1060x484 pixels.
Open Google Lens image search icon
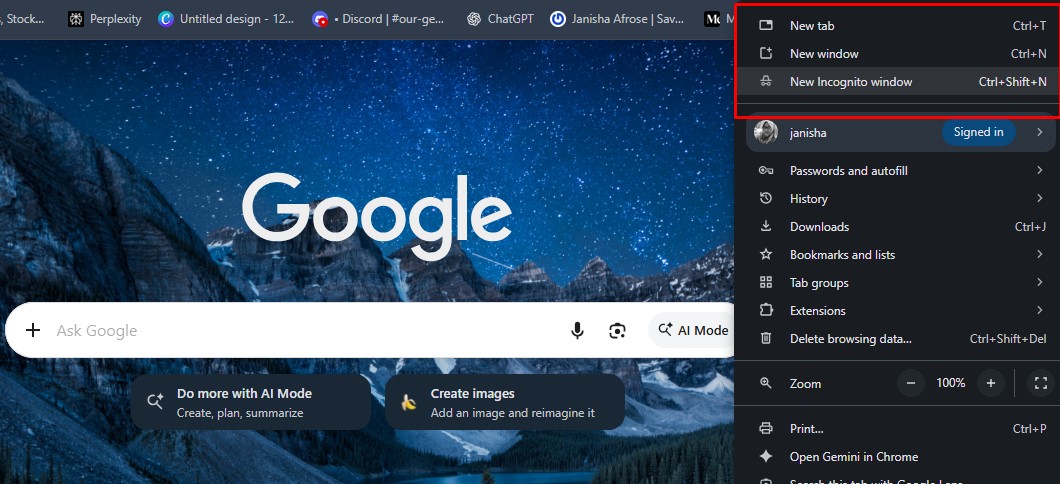coord(617,331)
